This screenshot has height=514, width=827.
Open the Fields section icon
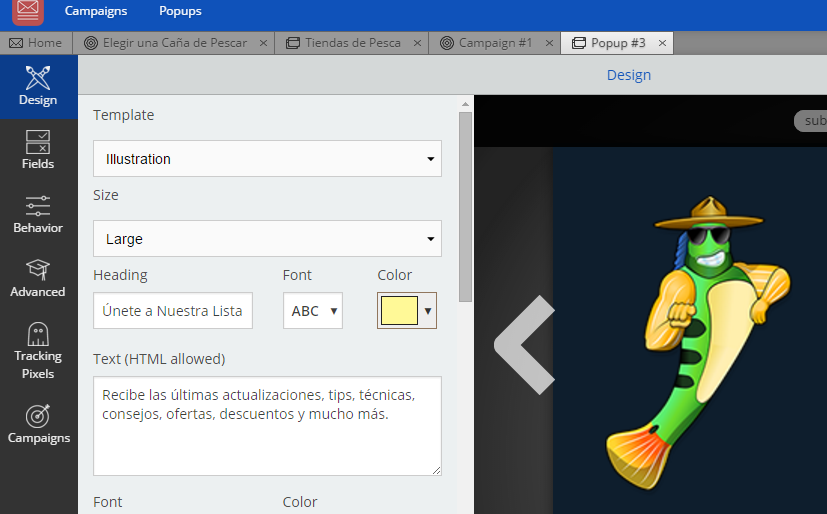pyautogui.click(x=38, y=150)
